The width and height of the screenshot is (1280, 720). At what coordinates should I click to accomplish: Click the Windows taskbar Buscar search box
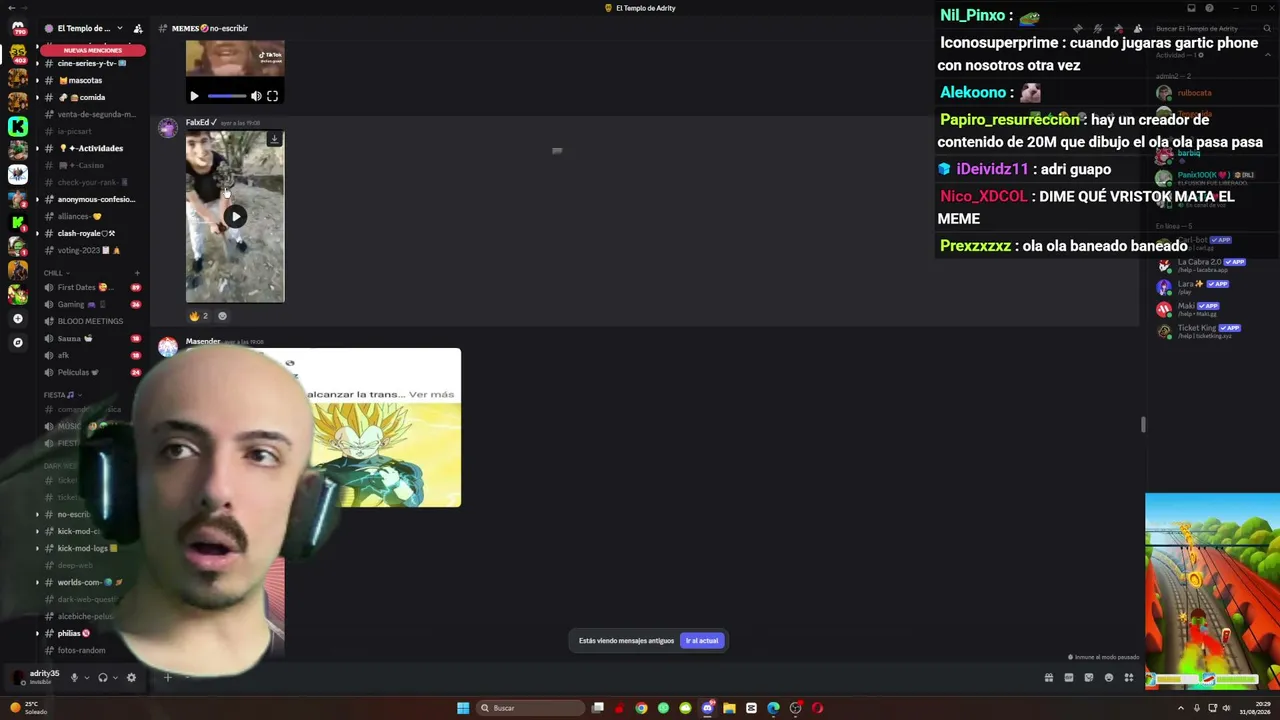530,708
